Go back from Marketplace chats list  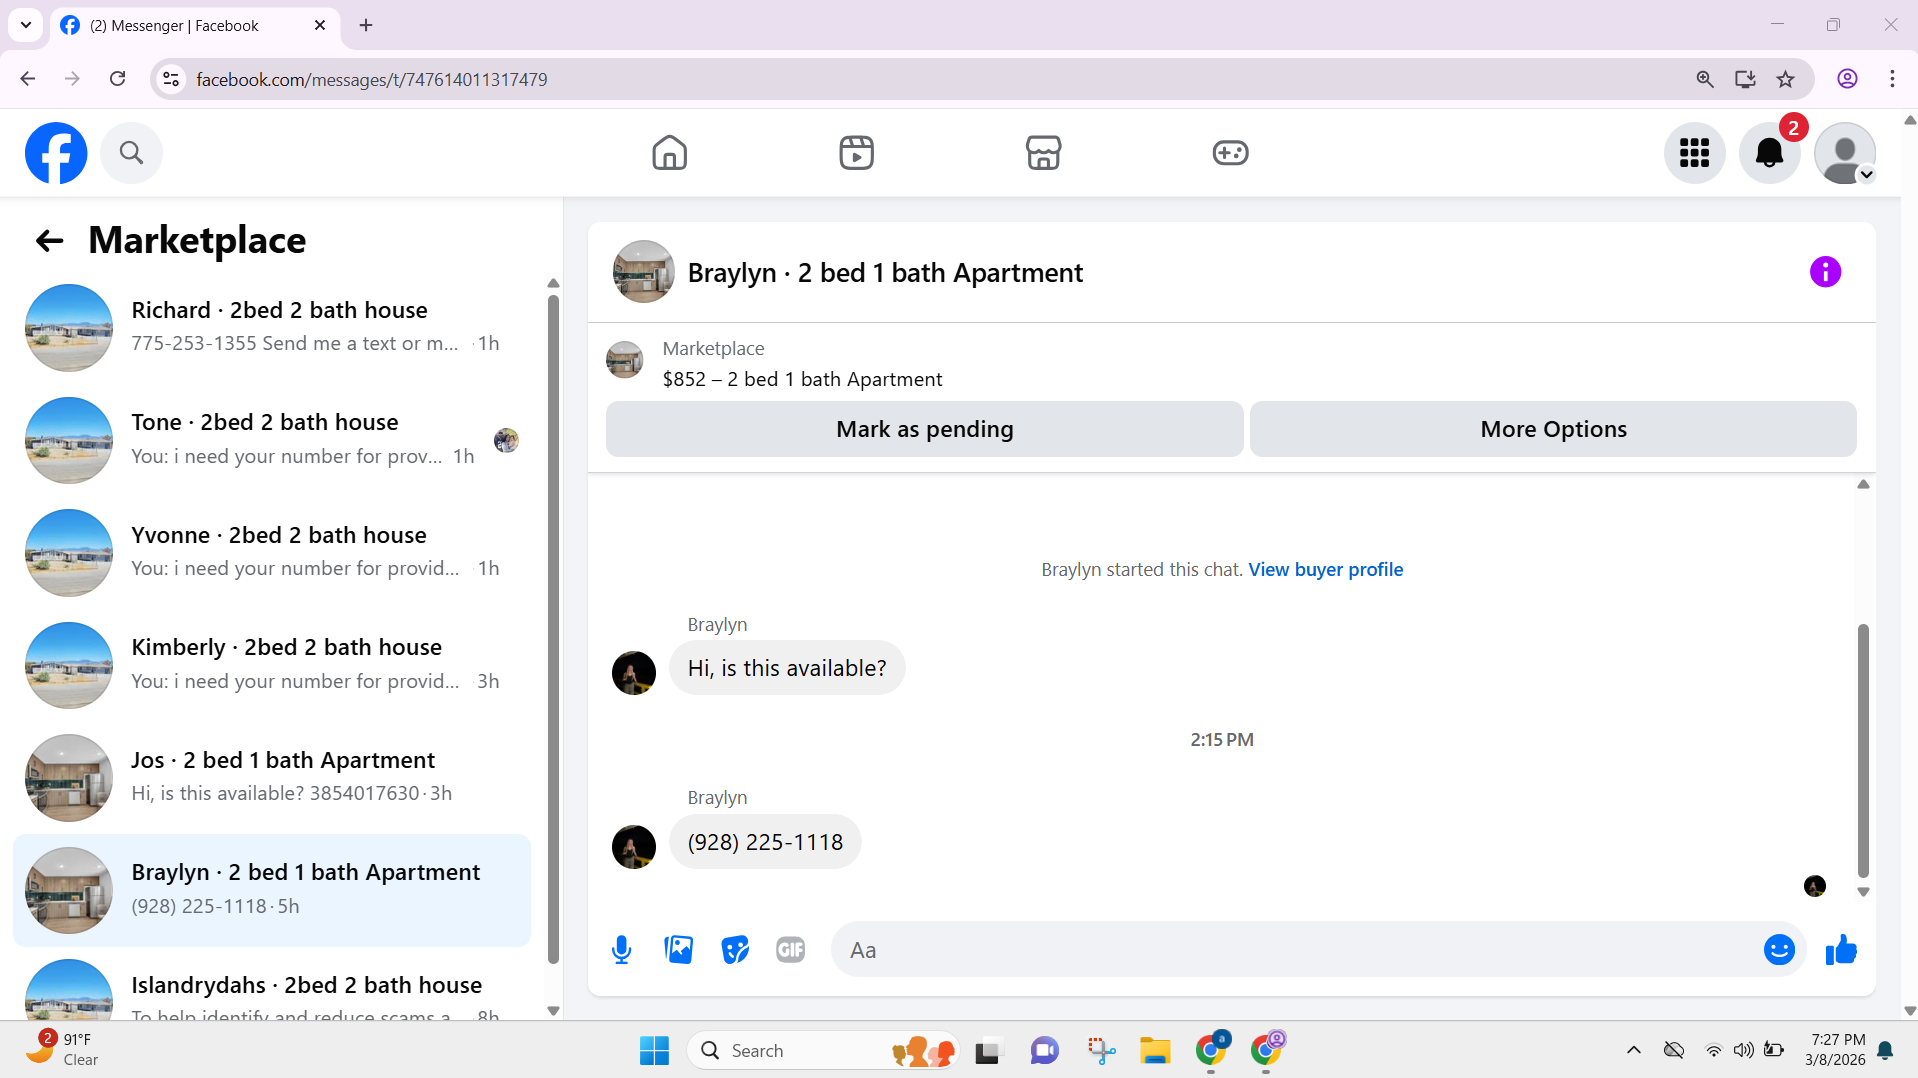pos(49,240)
